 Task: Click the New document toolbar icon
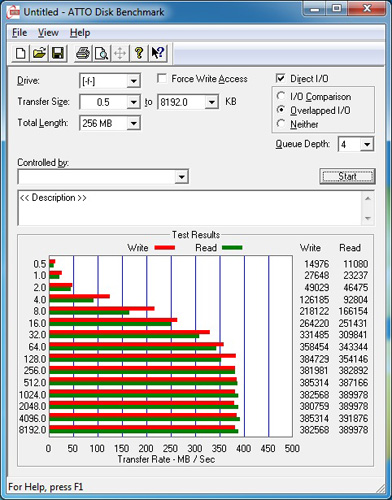pos(21,53)
